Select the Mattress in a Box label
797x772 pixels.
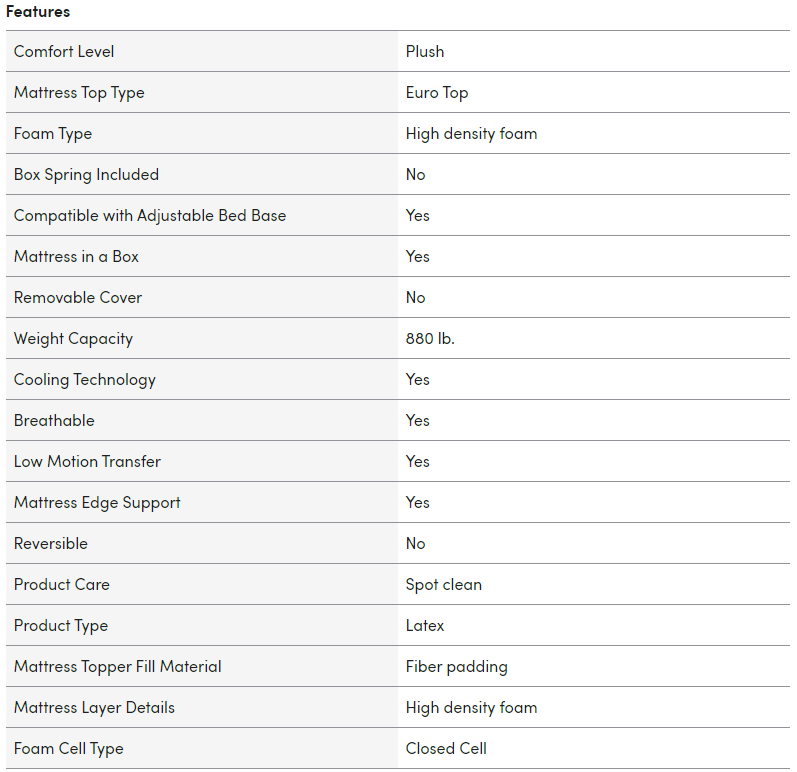76,256
